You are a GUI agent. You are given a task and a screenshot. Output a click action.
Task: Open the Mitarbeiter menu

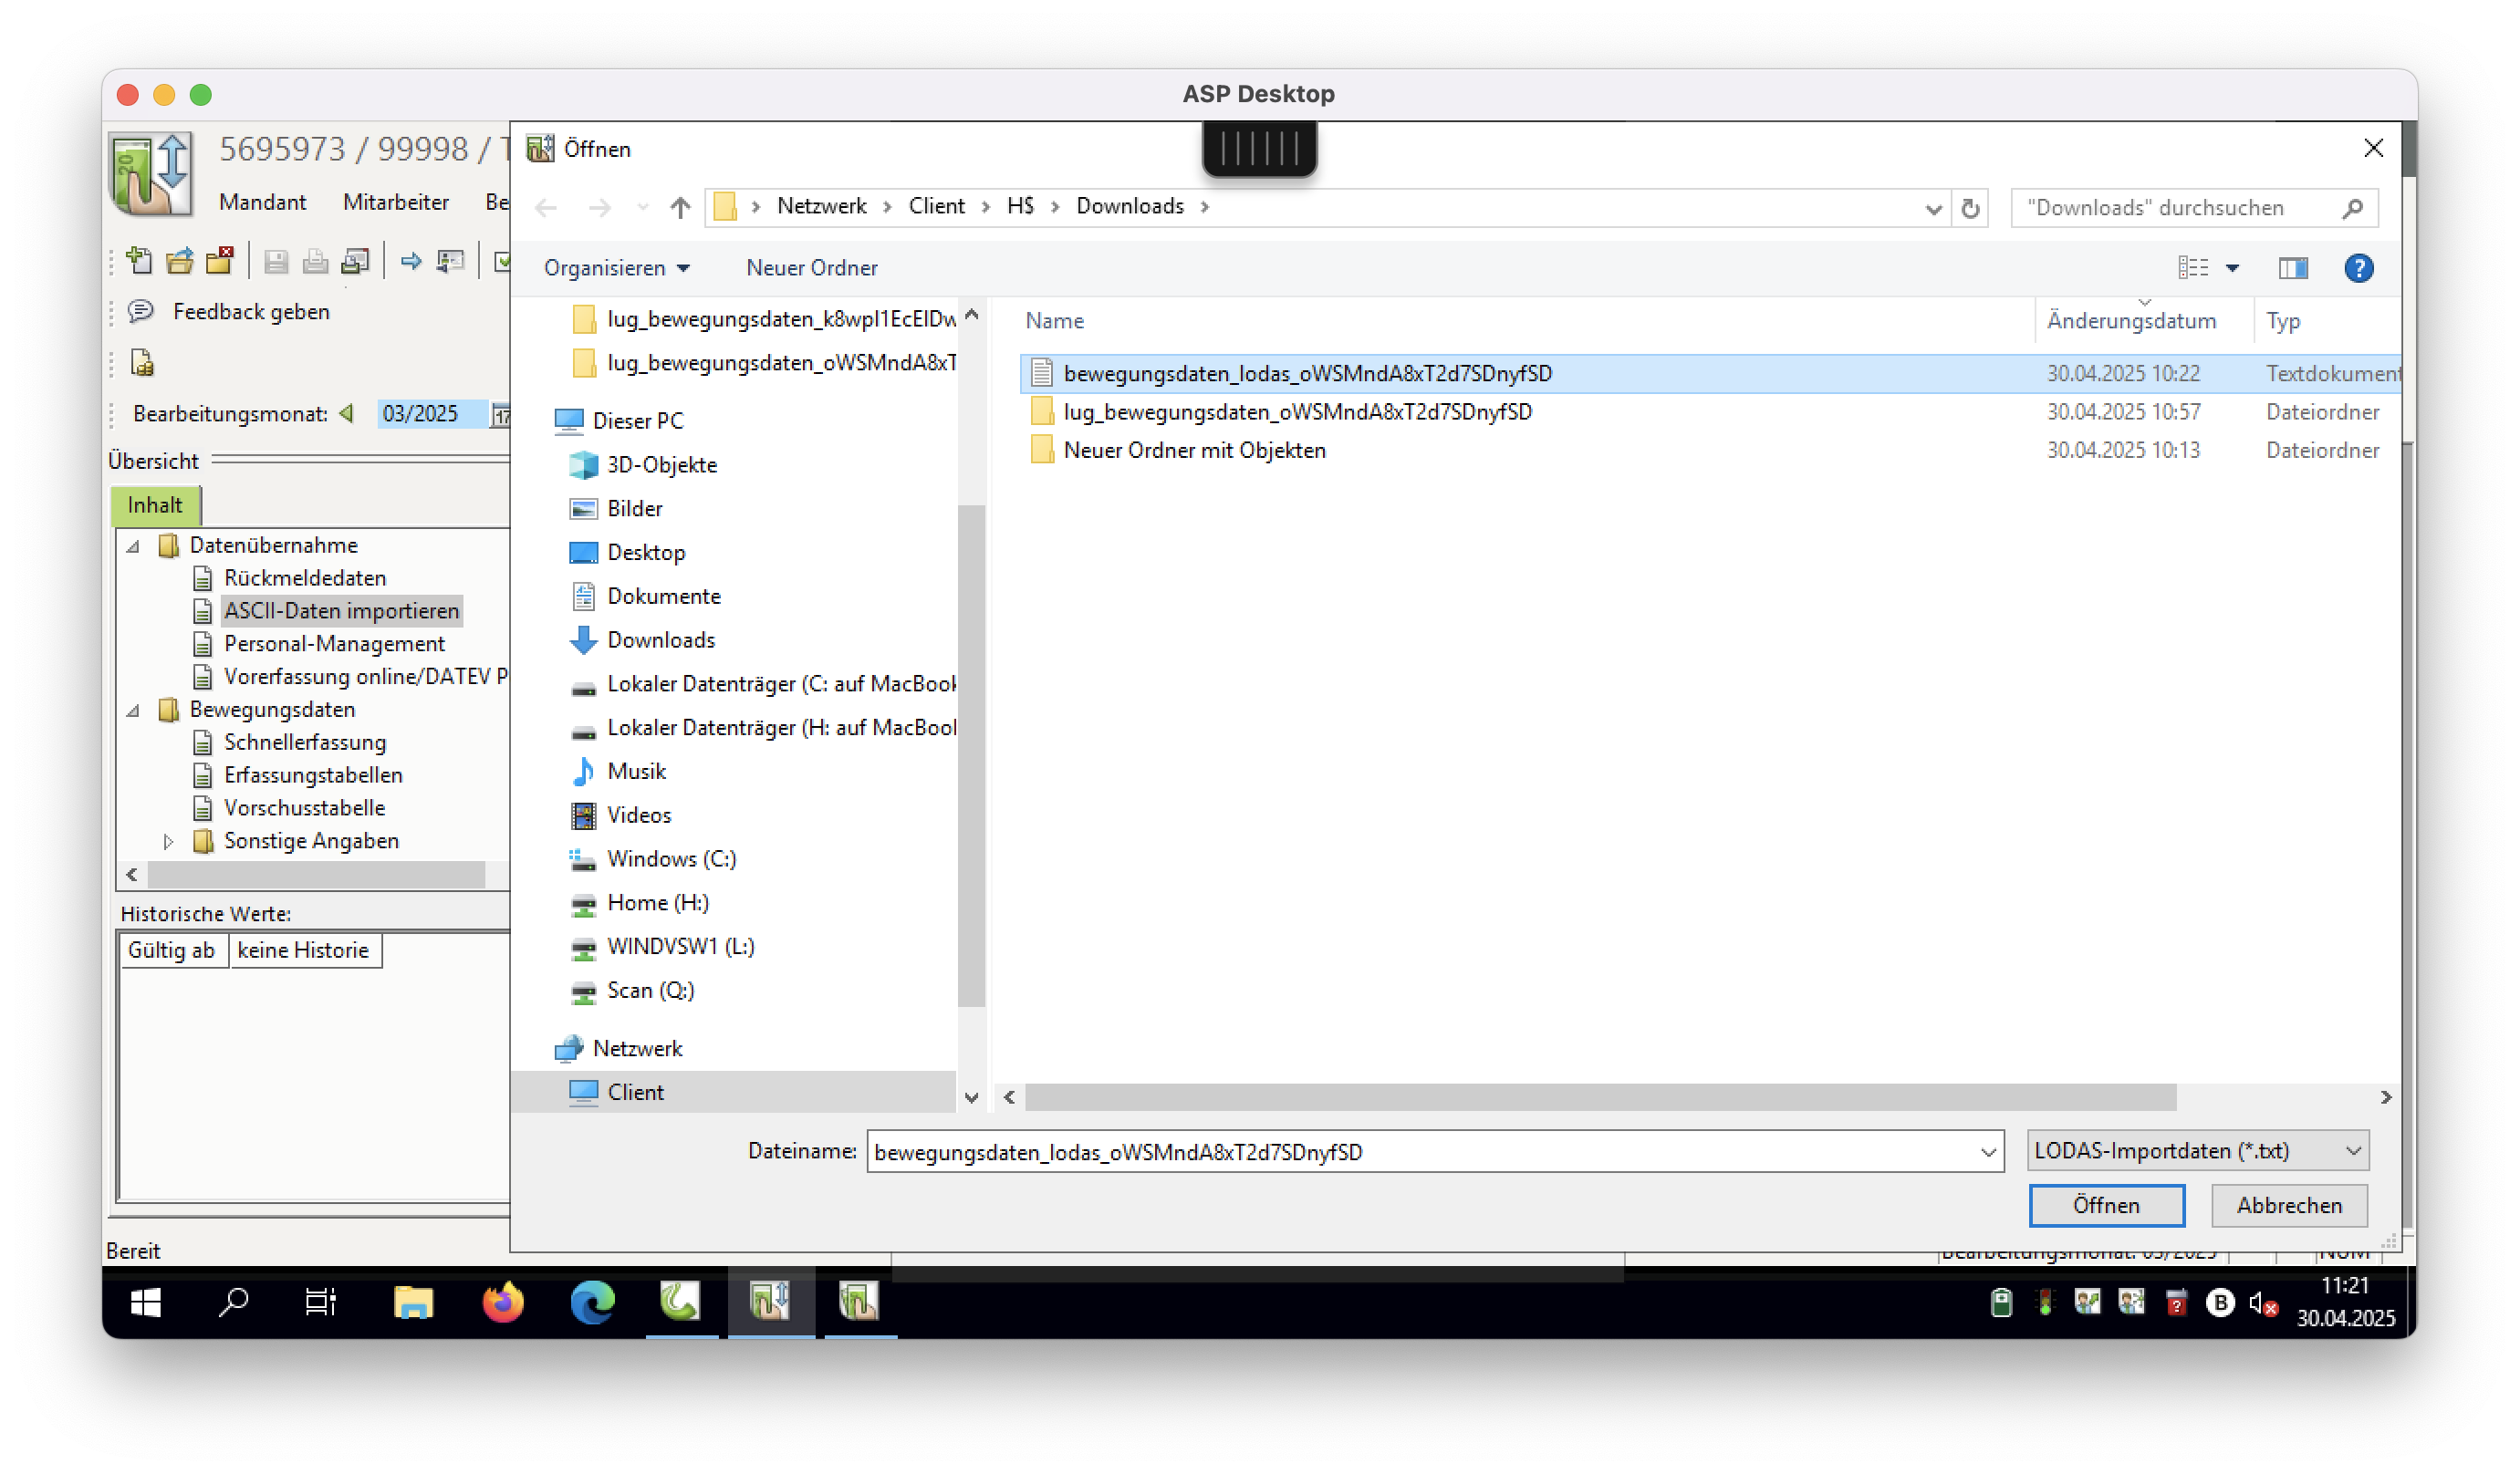tap(395, 202)
